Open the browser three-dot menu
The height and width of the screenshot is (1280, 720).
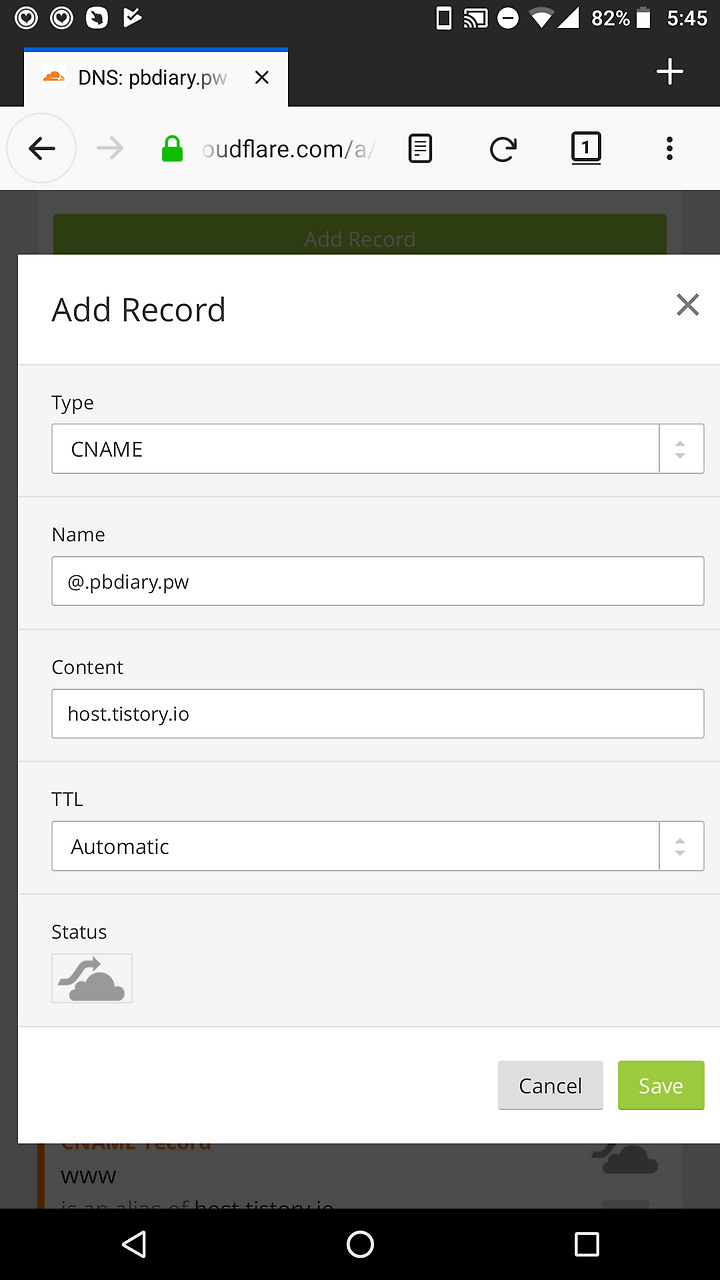pos(669,149)
